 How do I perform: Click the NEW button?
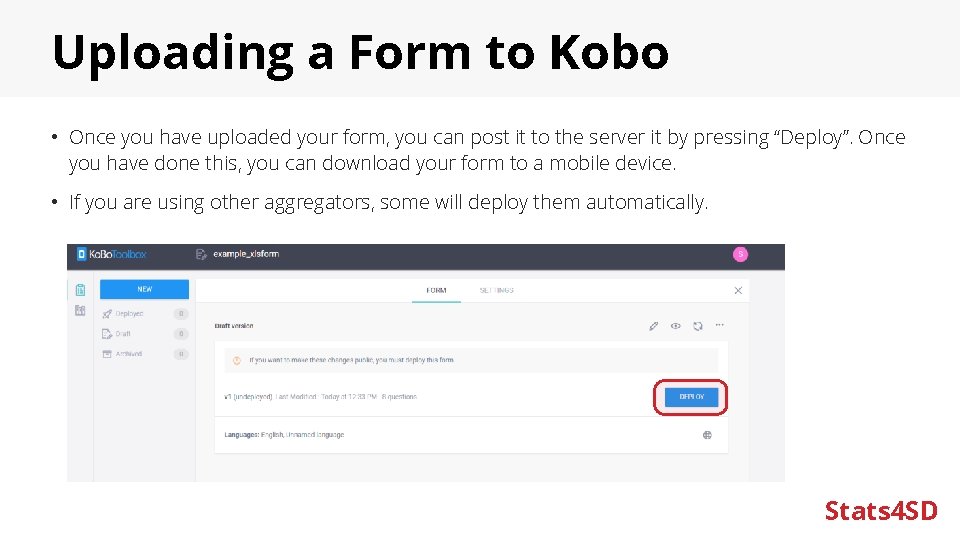tap(145, 289)
